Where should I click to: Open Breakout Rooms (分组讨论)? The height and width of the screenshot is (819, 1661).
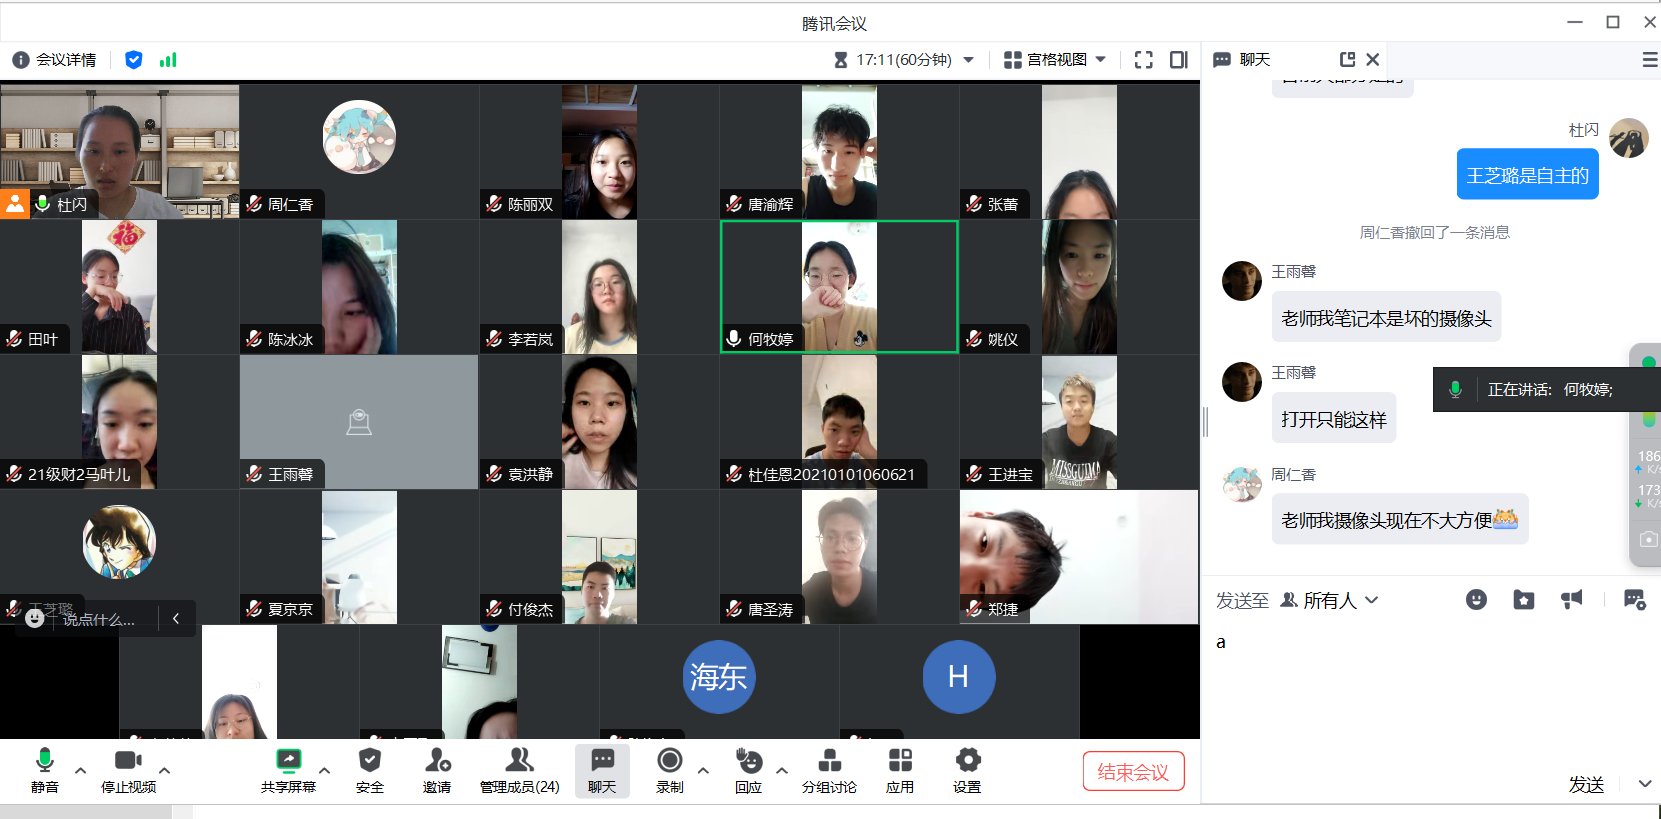point(829,771)
